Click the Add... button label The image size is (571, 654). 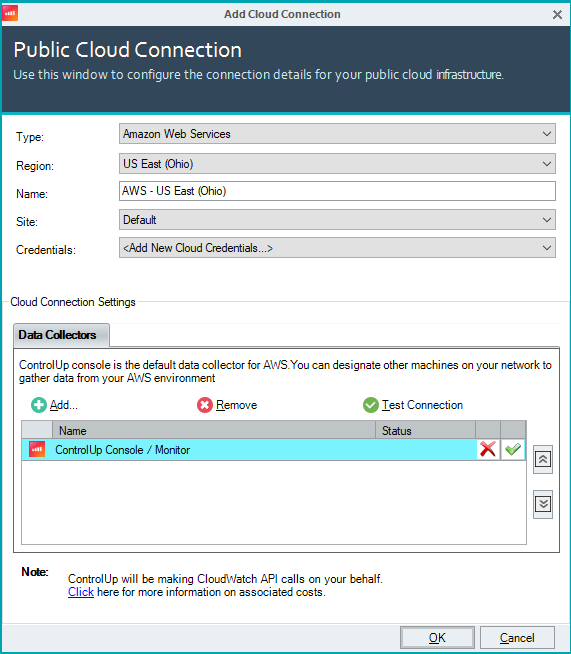64,405
